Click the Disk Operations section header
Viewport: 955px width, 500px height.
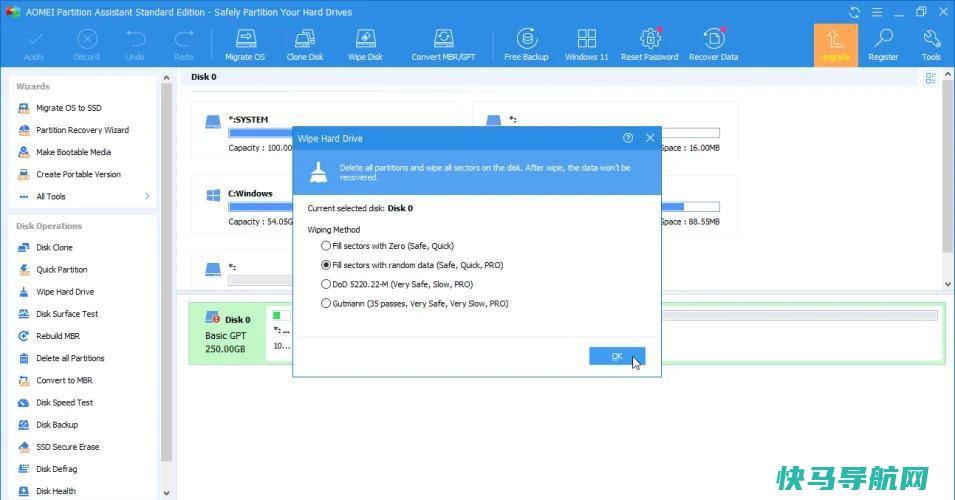pos(49,226)
